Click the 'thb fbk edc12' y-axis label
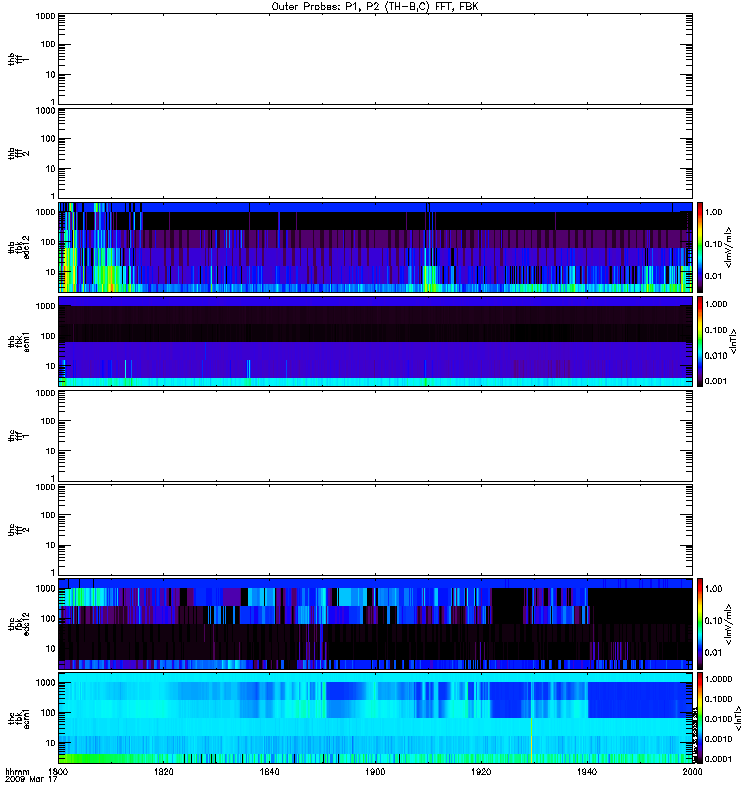The width and height of the screenshot is (750, 800). pos(18,247)
